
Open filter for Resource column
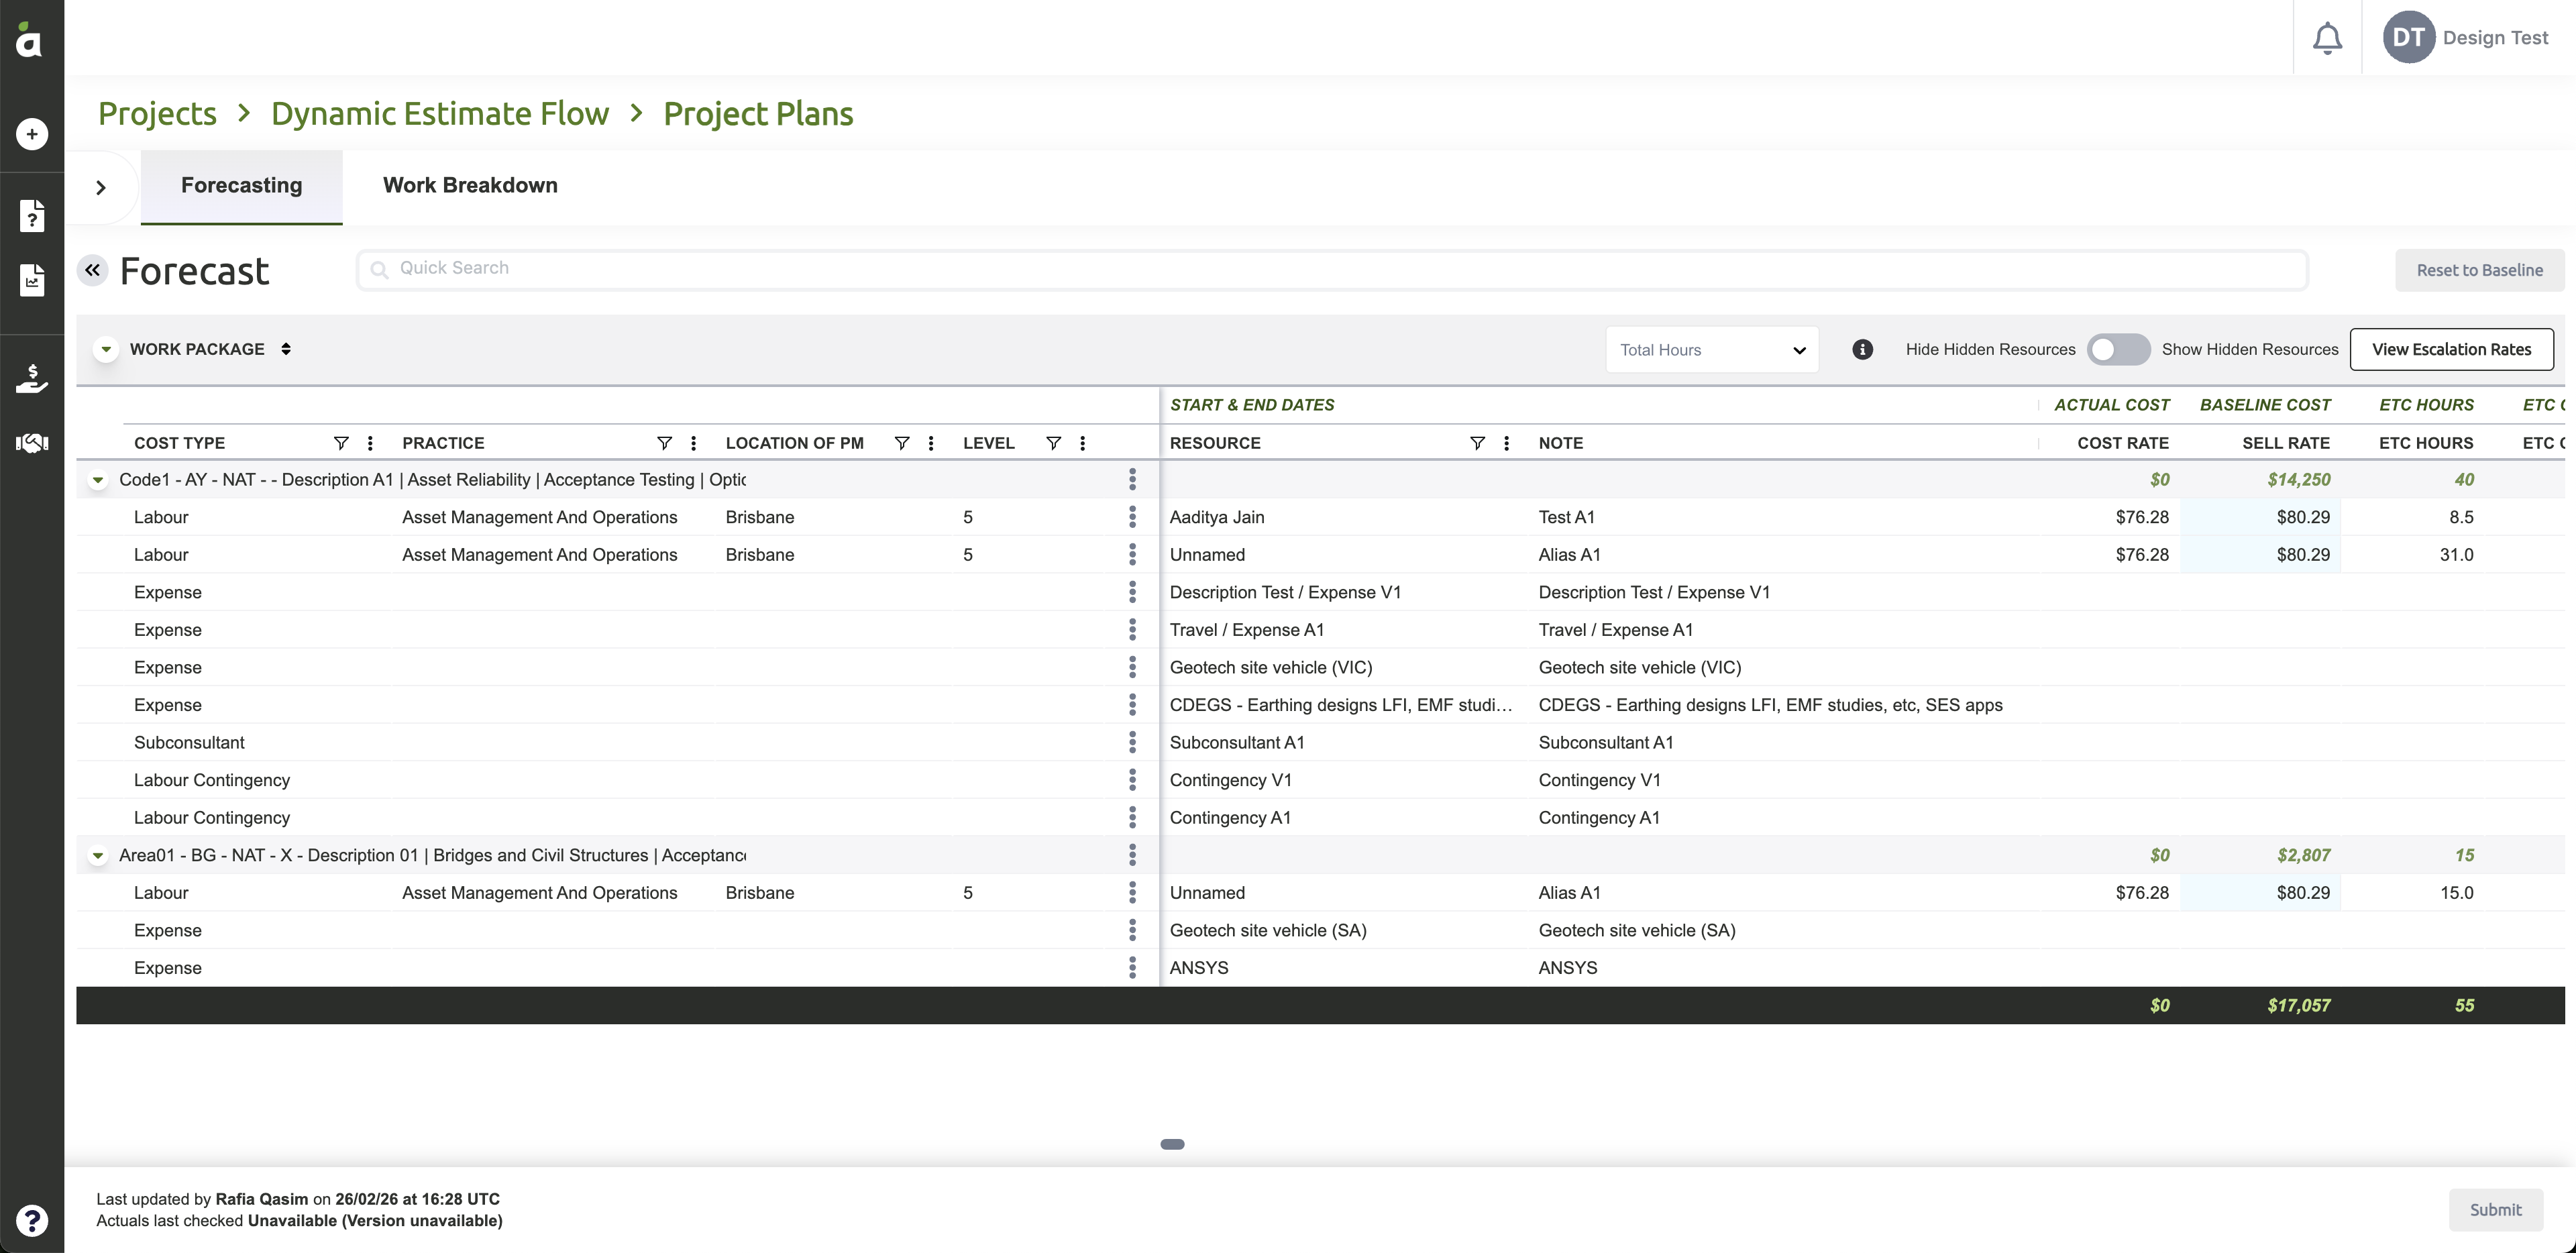coord(1477,443)
